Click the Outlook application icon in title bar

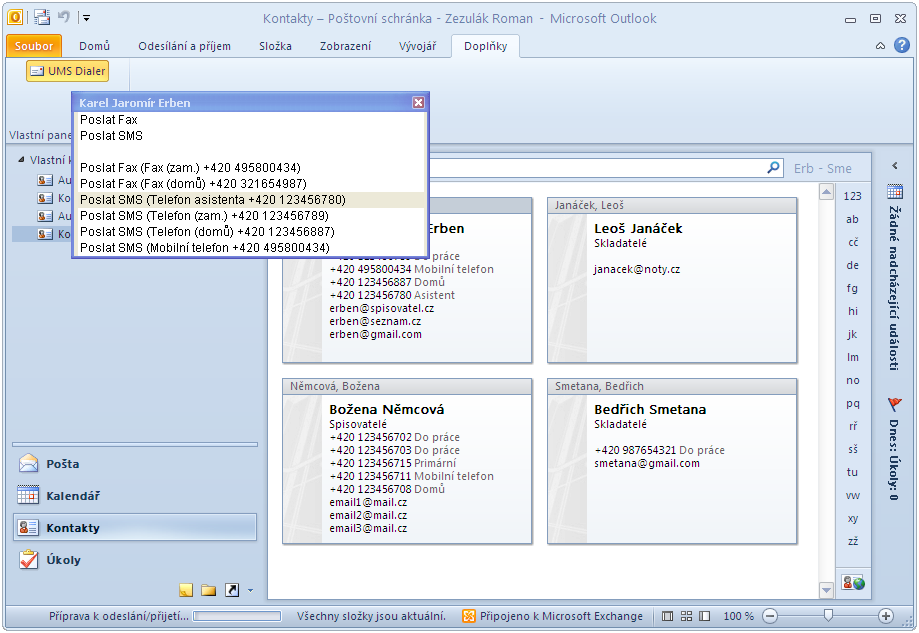click(x=15, y=17)
